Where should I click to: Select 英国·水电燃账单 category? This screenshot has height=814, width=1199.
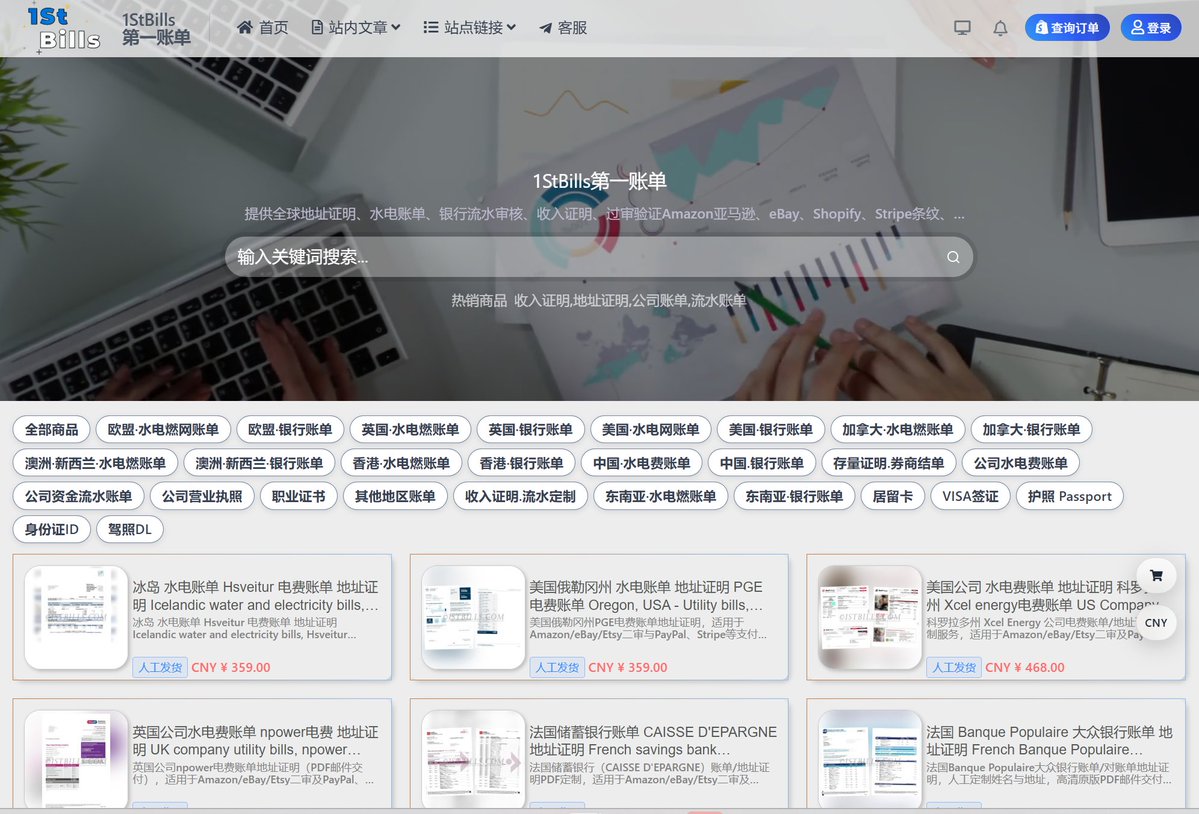point(410,430)
